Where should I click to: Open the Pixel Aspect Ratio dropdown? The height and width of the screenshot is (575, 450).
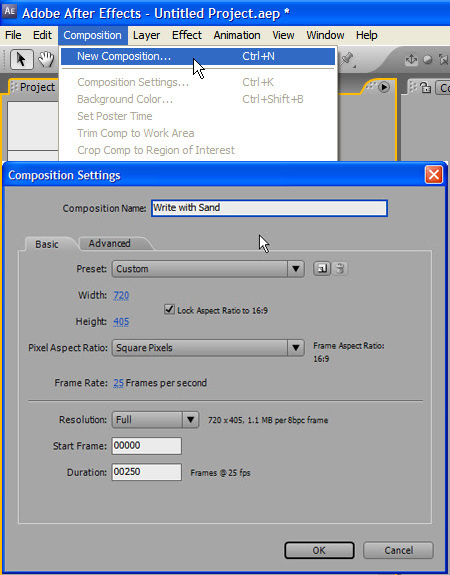coord(208,348)
